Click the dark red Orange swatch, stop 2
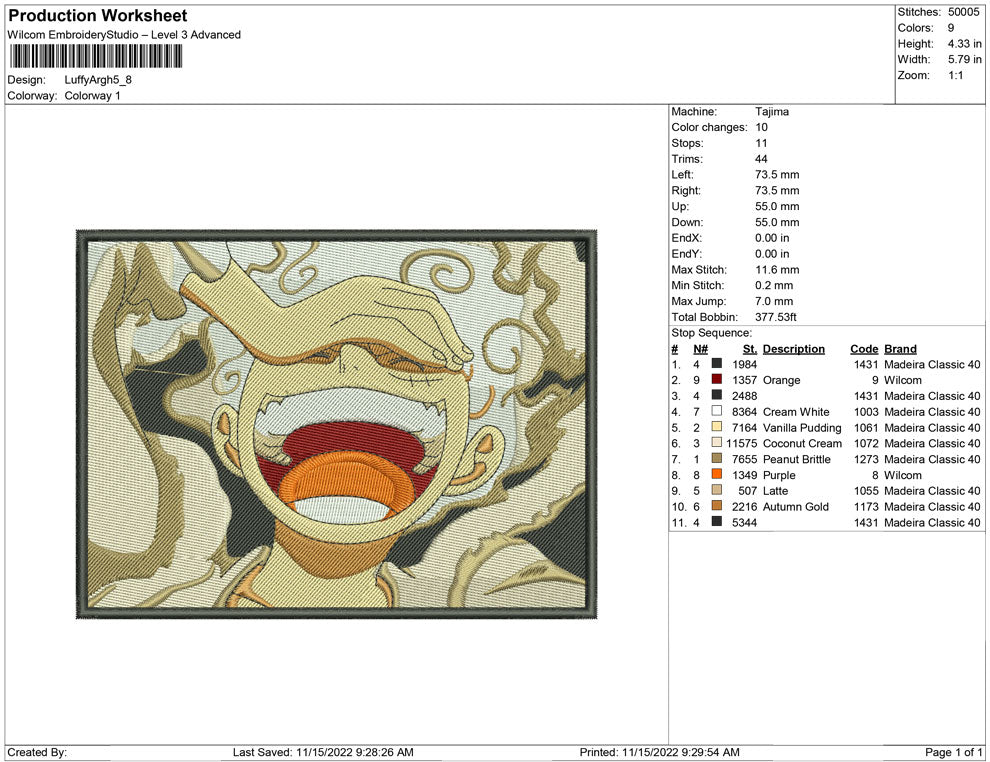This screenshot has height=762, width=990. click(717, 379)
